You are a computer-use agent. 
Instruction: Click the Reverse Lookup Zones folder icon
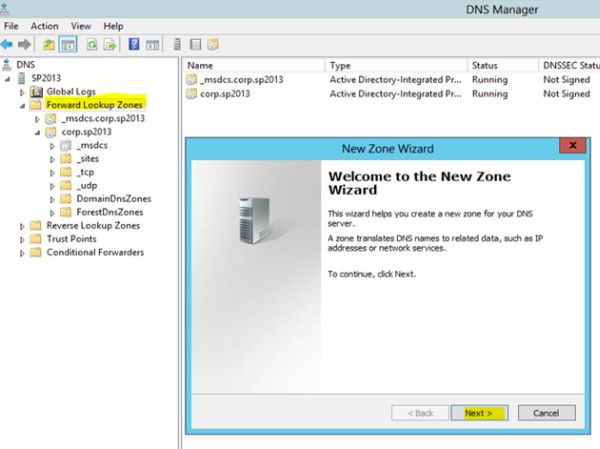pos(36,225)
